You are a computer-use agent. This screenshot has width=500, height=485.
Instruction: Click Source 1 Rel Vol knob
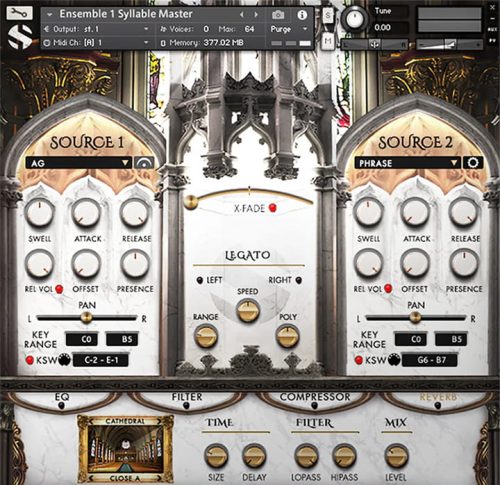click(39, 264)
